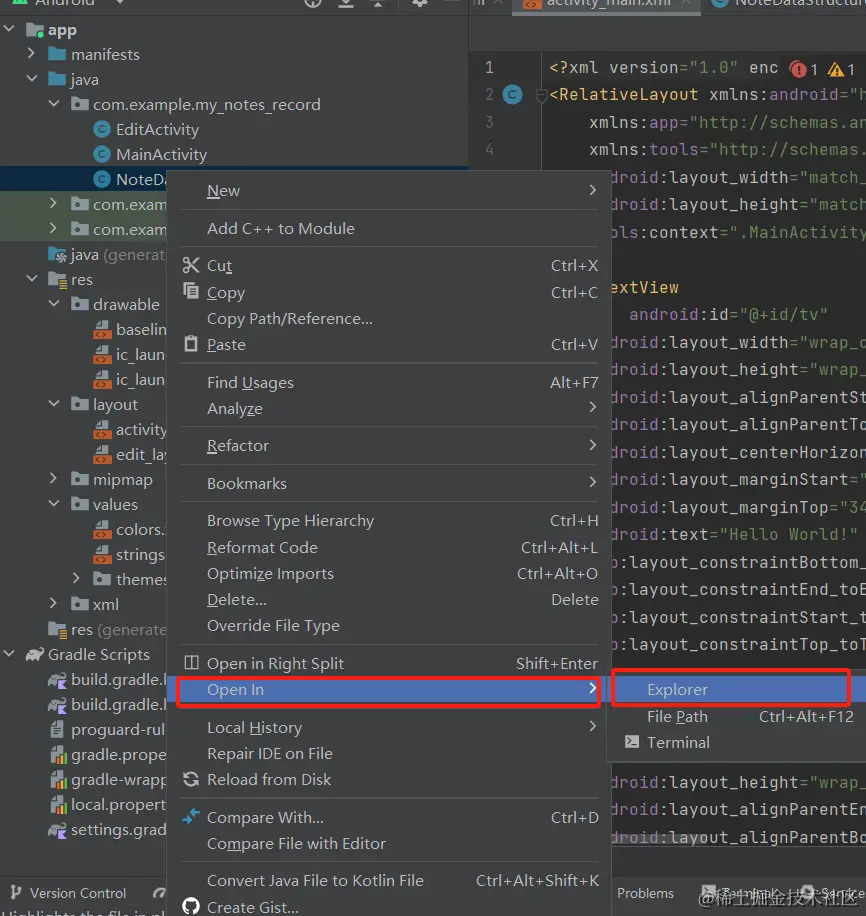
Task: Select Optimize Imports
Action: pyautogui.click(x=389, y=574)
